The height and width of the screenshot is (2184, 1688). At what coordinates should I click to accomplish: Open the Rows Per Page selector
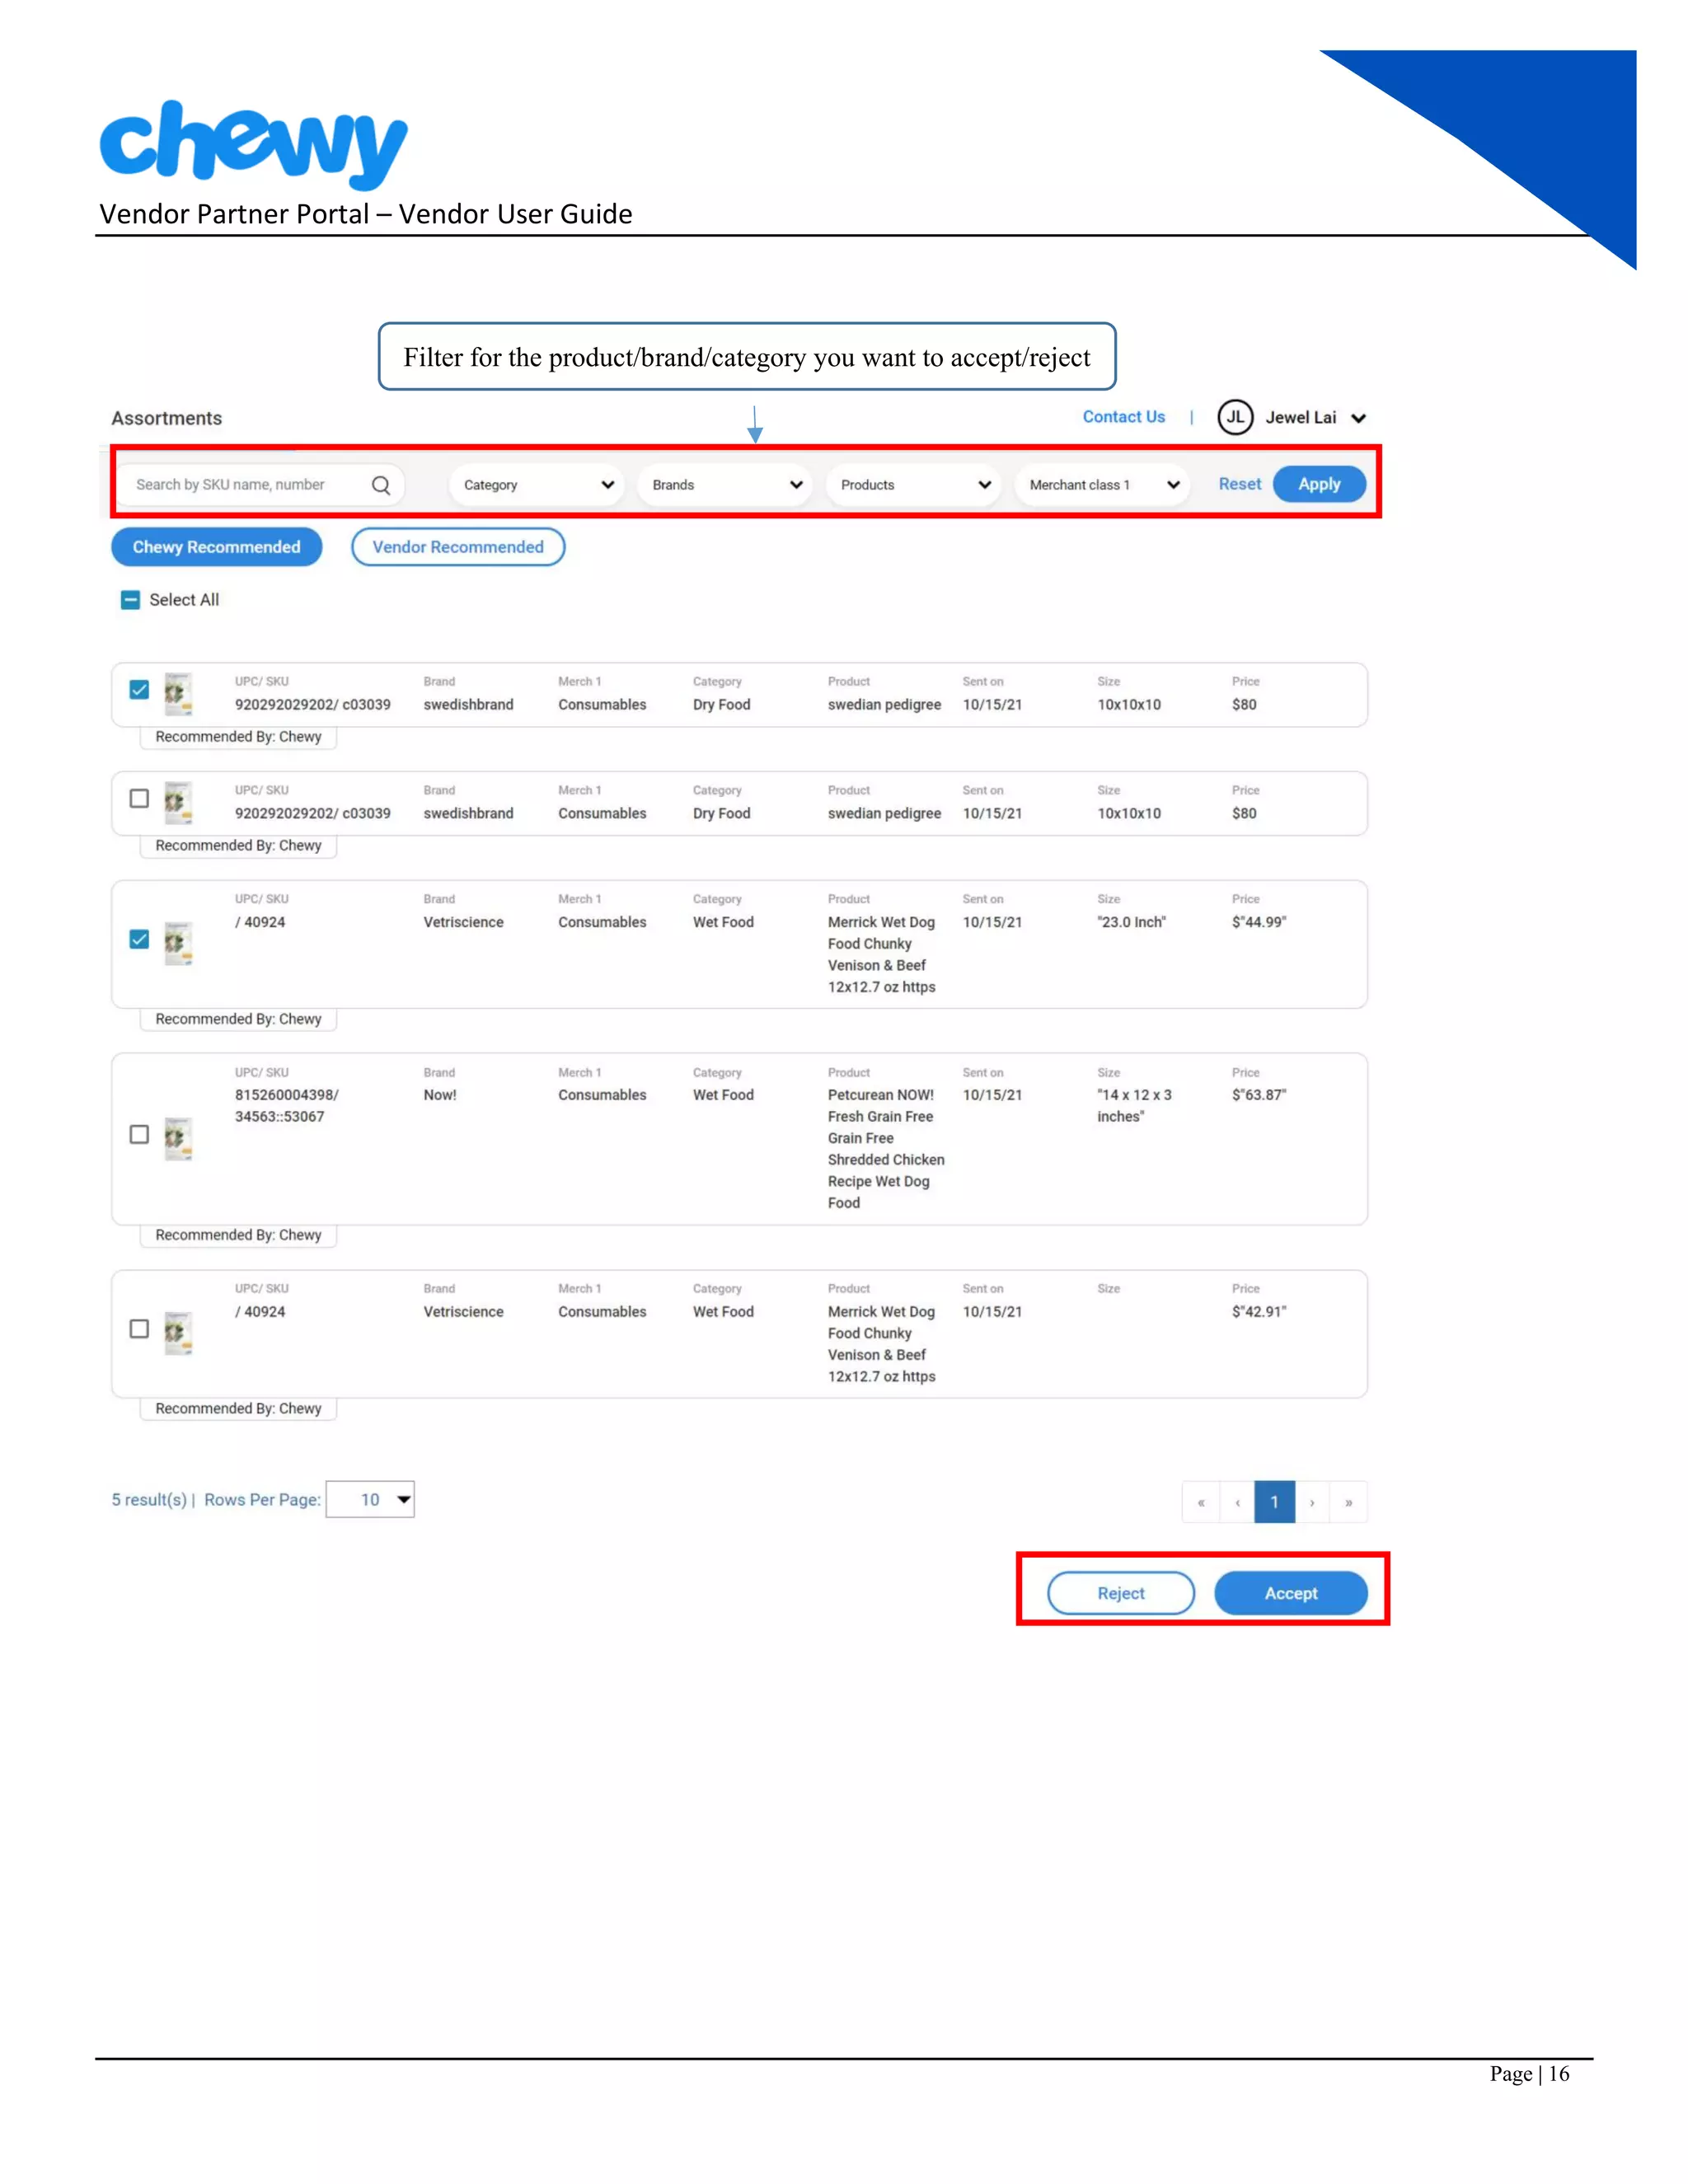371,1499
